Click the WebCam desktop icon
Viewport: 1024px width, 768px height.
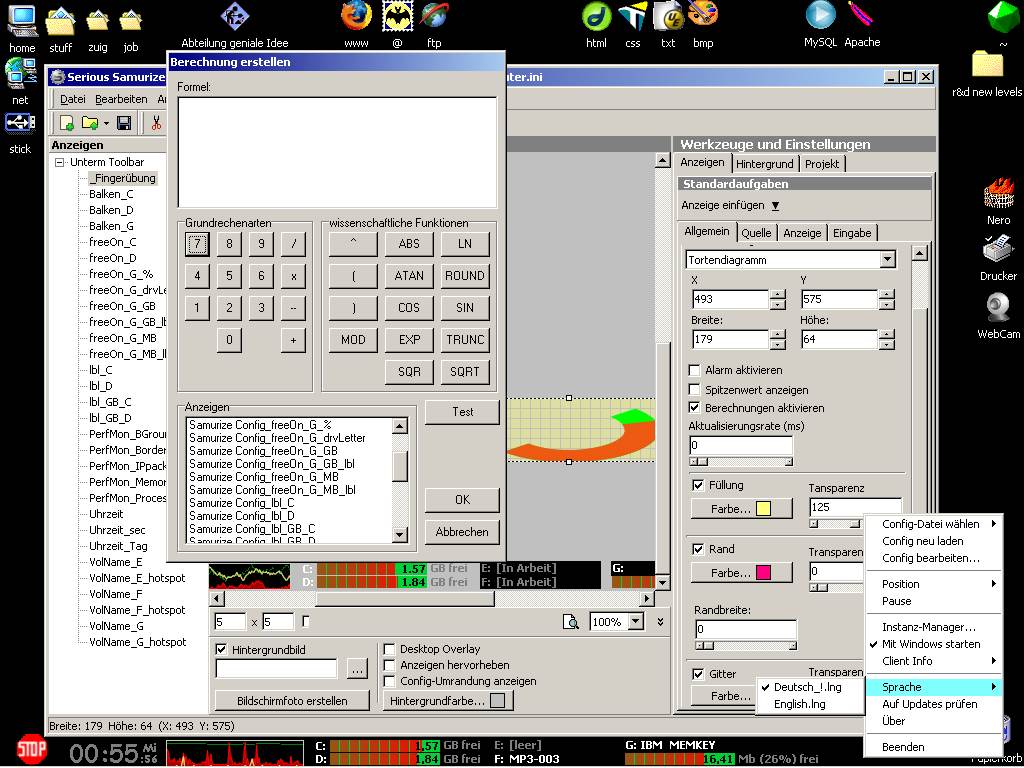point(998,307)
